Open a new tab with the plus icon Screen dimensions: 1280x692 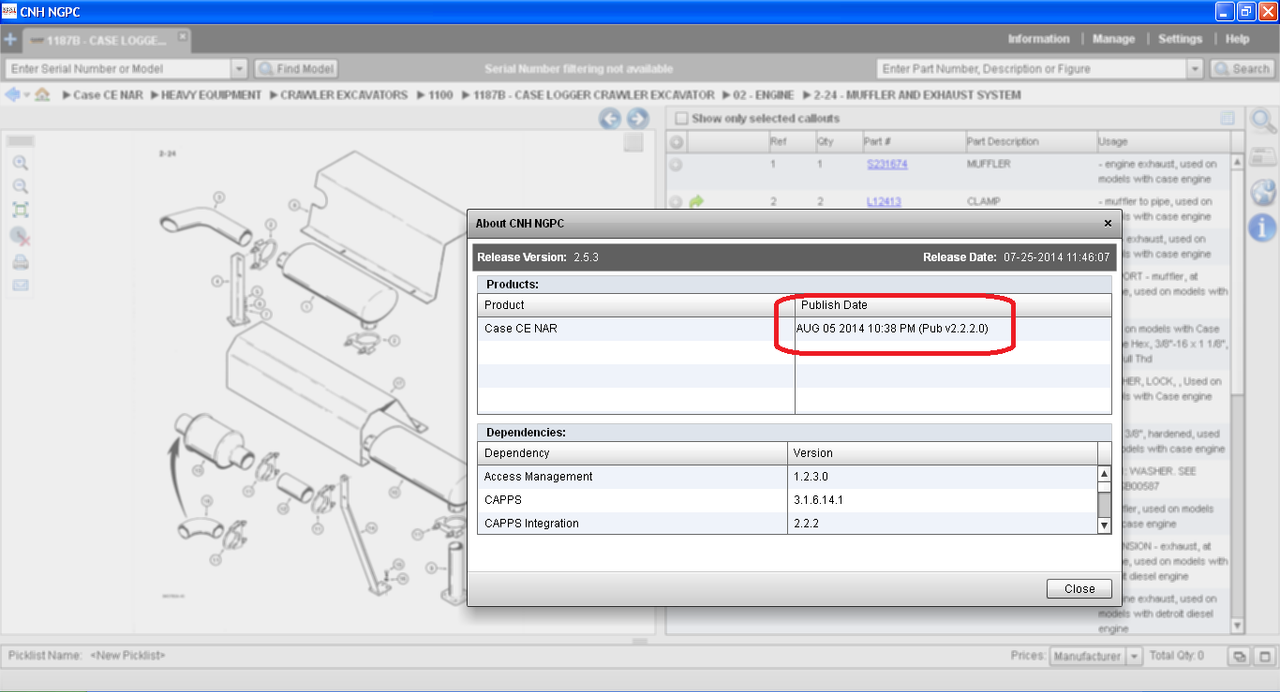pos(10,40)
